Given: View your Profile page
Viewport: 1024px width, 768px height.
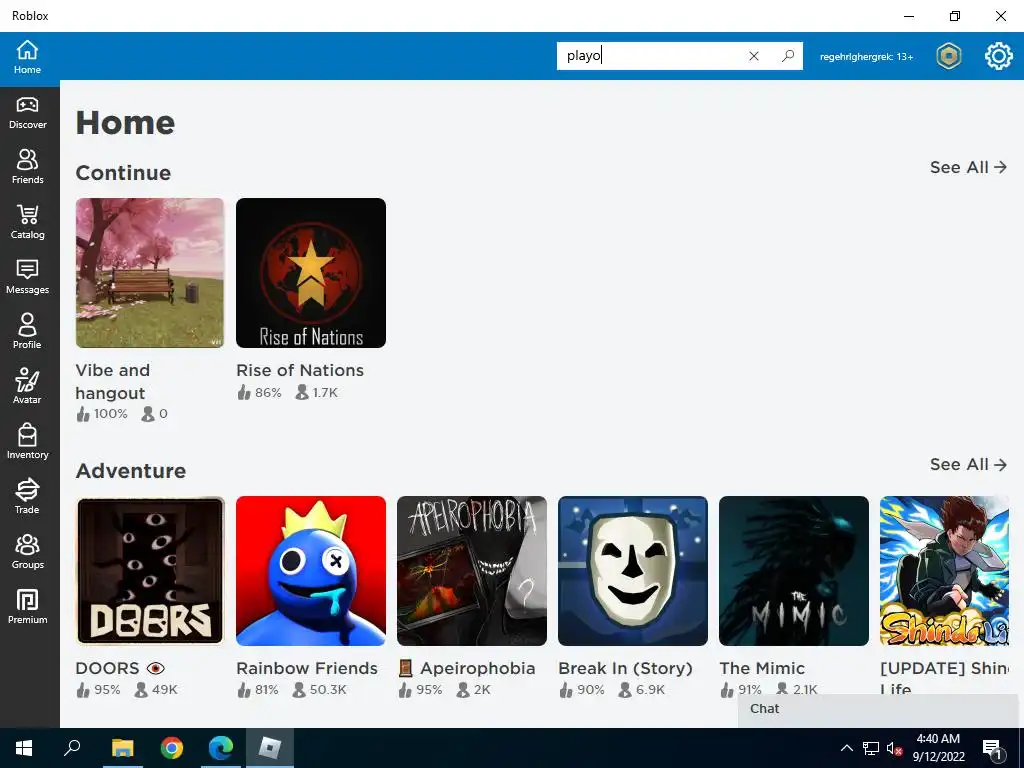Looking at the screenshot, I should (x=27, y=332).
